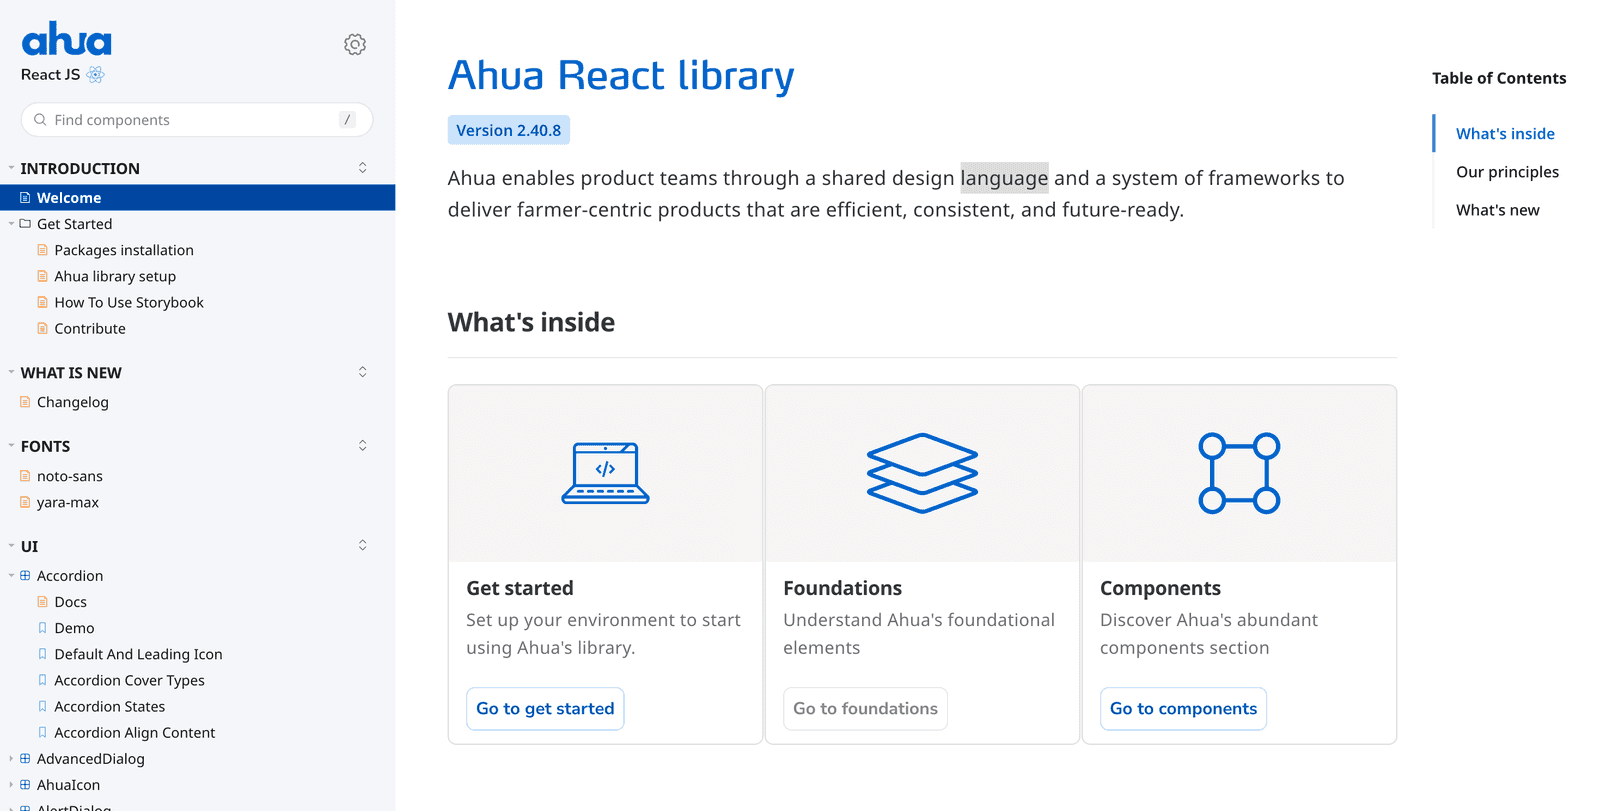Click the React atom icon beside React JS
Image resolution: width=1600 pixels, height=811 pixels.
pyautogui.click(x=96, y=75)
